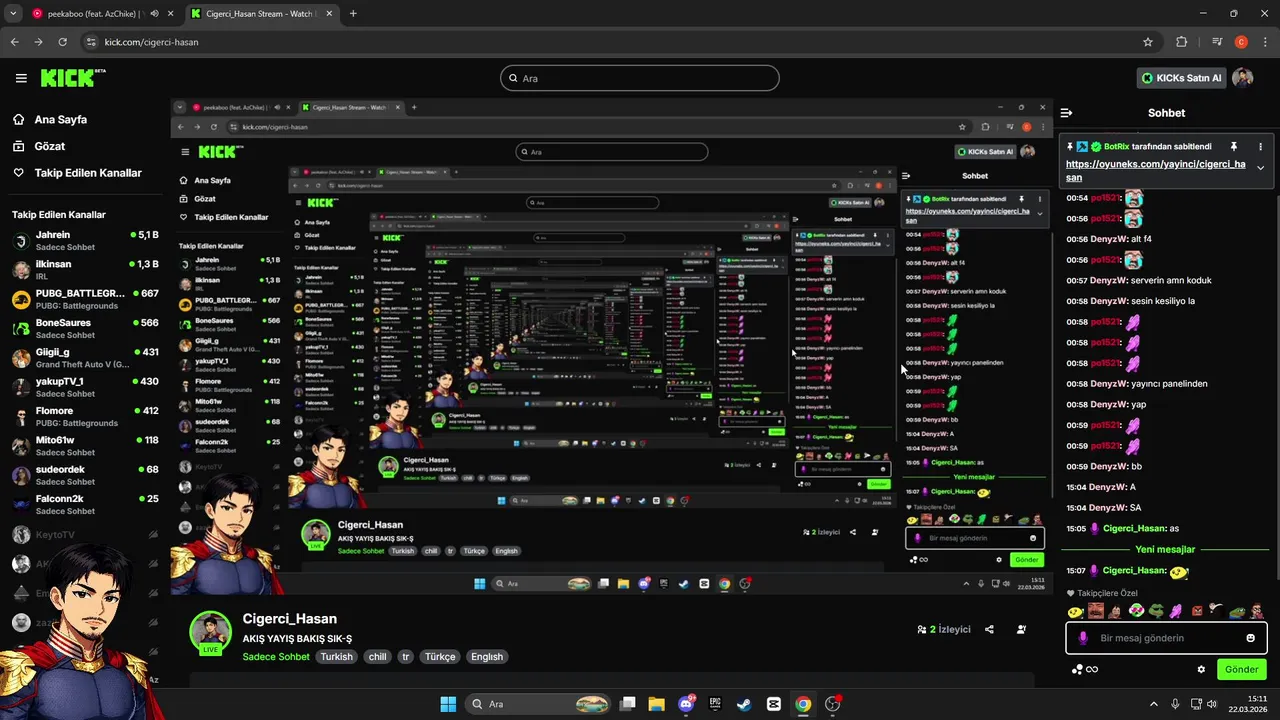Image resolution: width=1280 pixels, height=720 pixels.
Task: Open ilkinsan followed channel
Action: (x=84, y=270)
